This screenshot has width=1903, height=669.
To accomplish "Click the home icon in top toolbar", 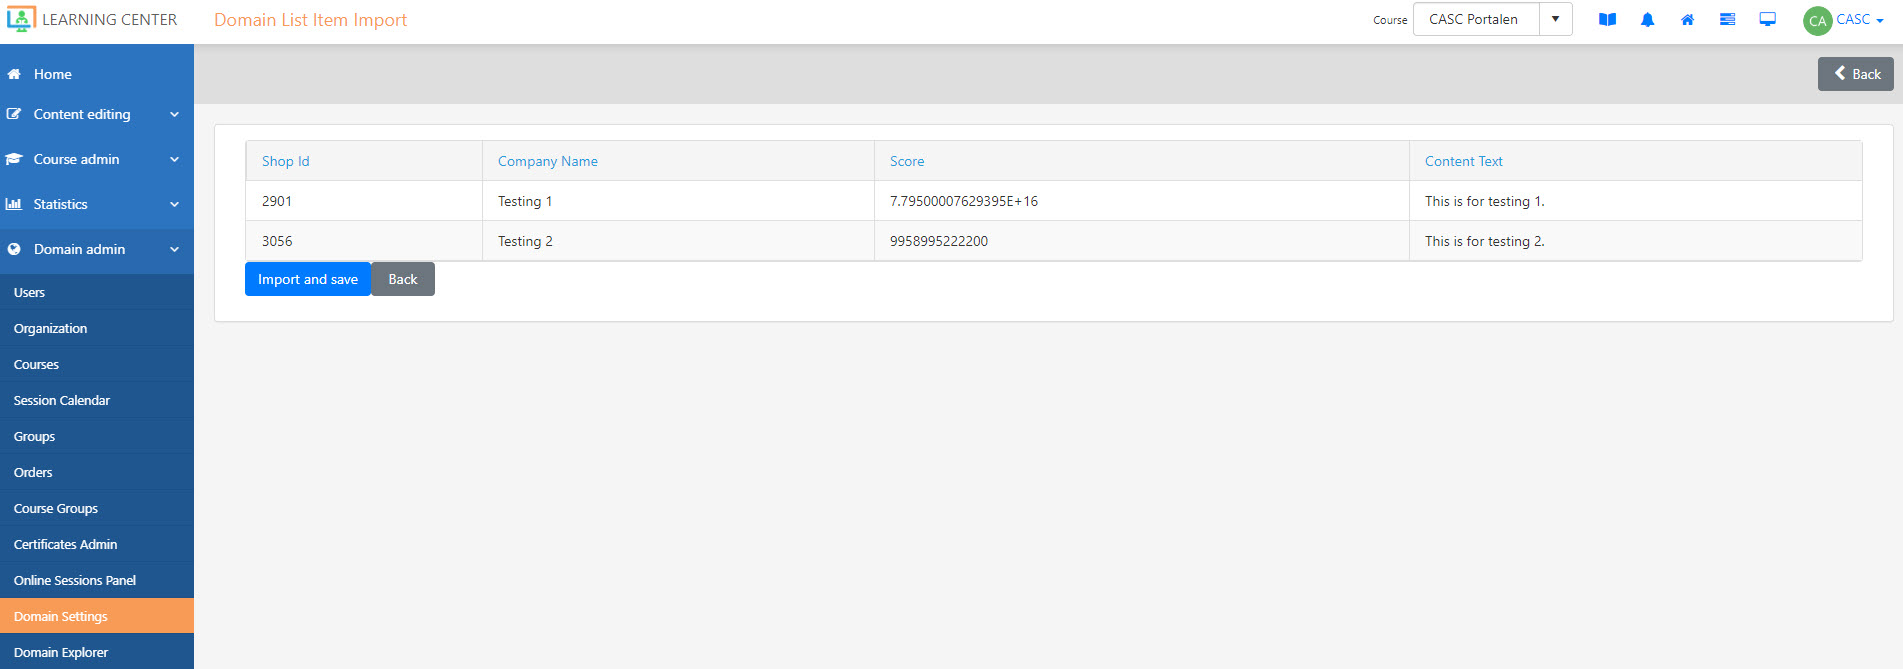I will pos(1687,20).
